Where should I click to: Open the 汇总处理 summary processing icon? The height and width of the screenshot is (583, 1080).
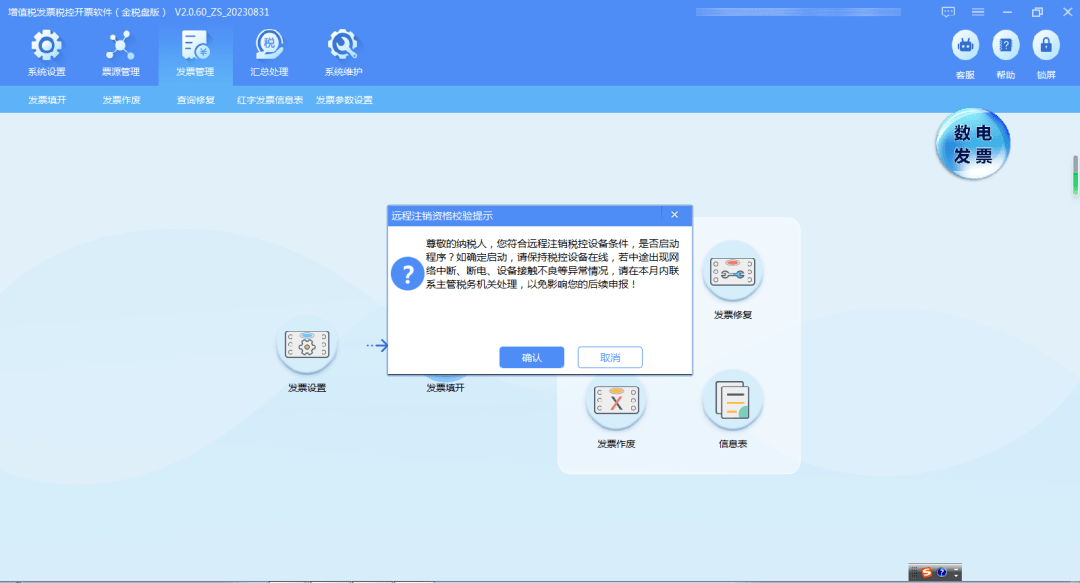click(267, 52)
